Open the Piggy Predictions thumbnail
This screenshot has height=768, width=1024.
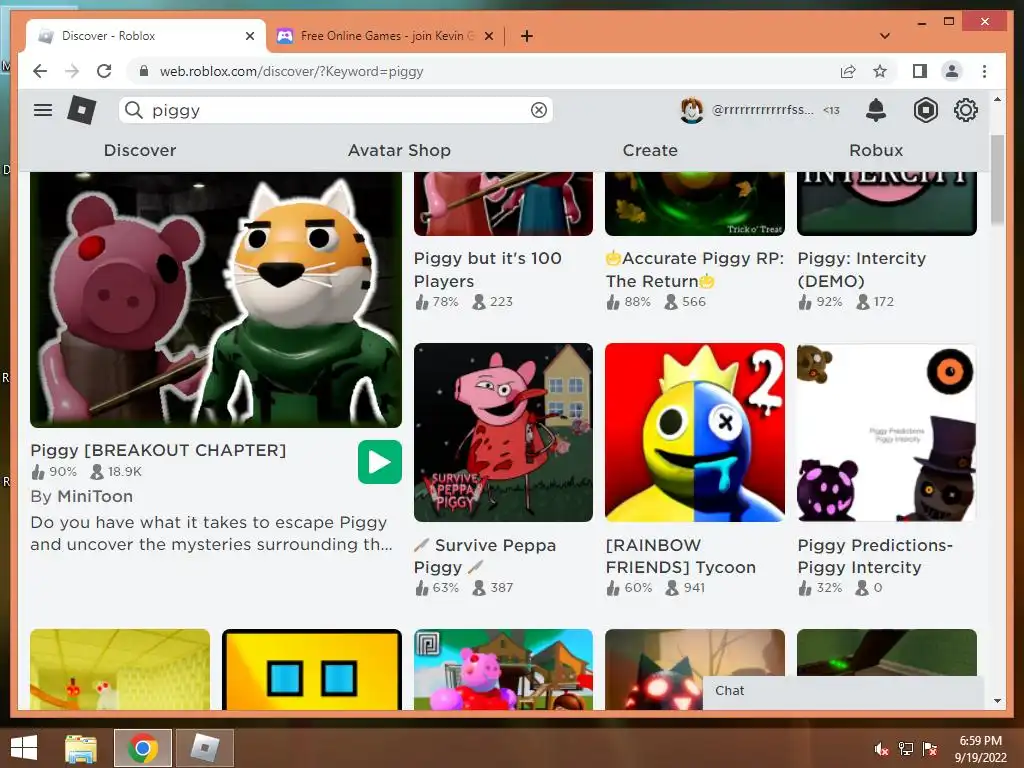click(887, 432)
